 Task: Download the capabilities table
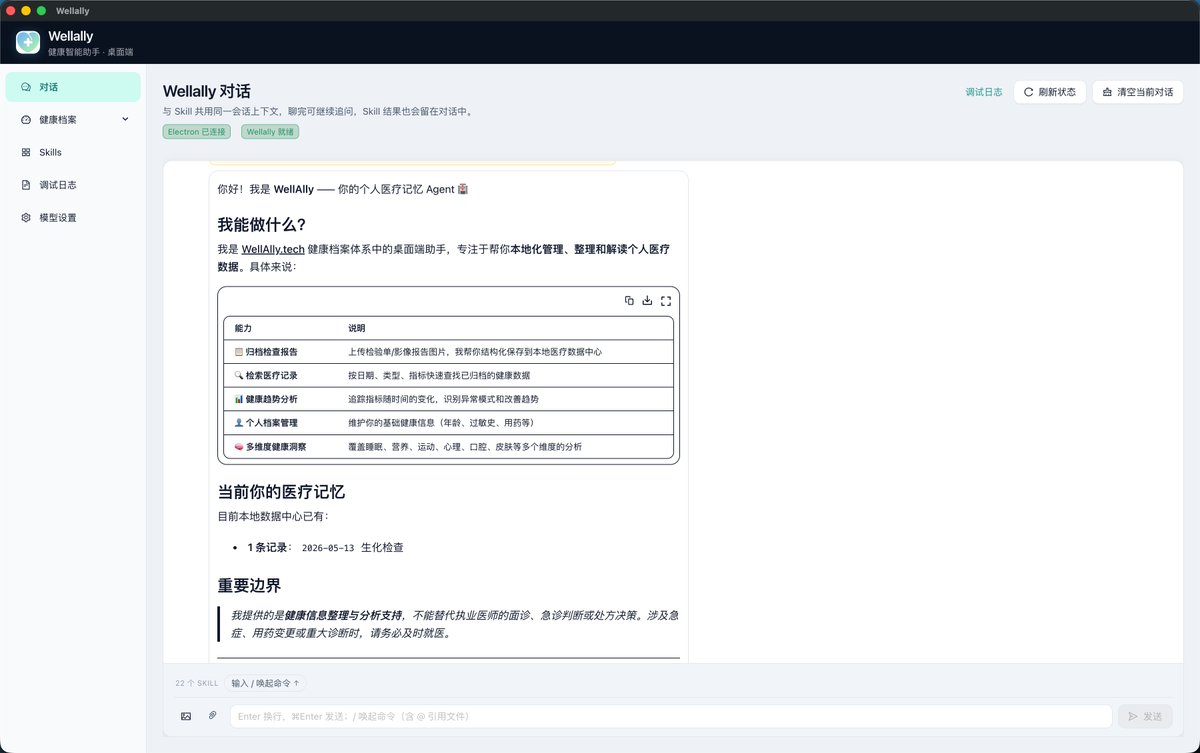[x=647, y=300]
